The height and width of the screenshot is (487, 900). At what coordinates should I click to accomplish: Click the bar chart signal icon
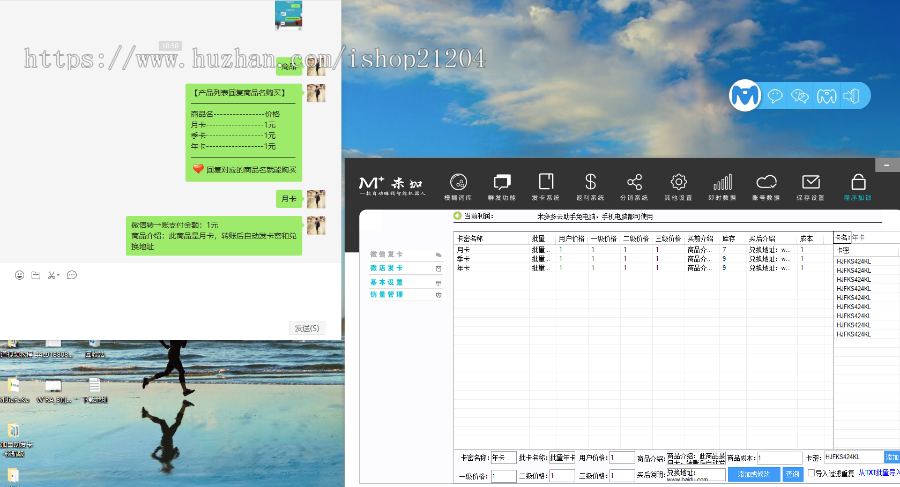(722, 182)
